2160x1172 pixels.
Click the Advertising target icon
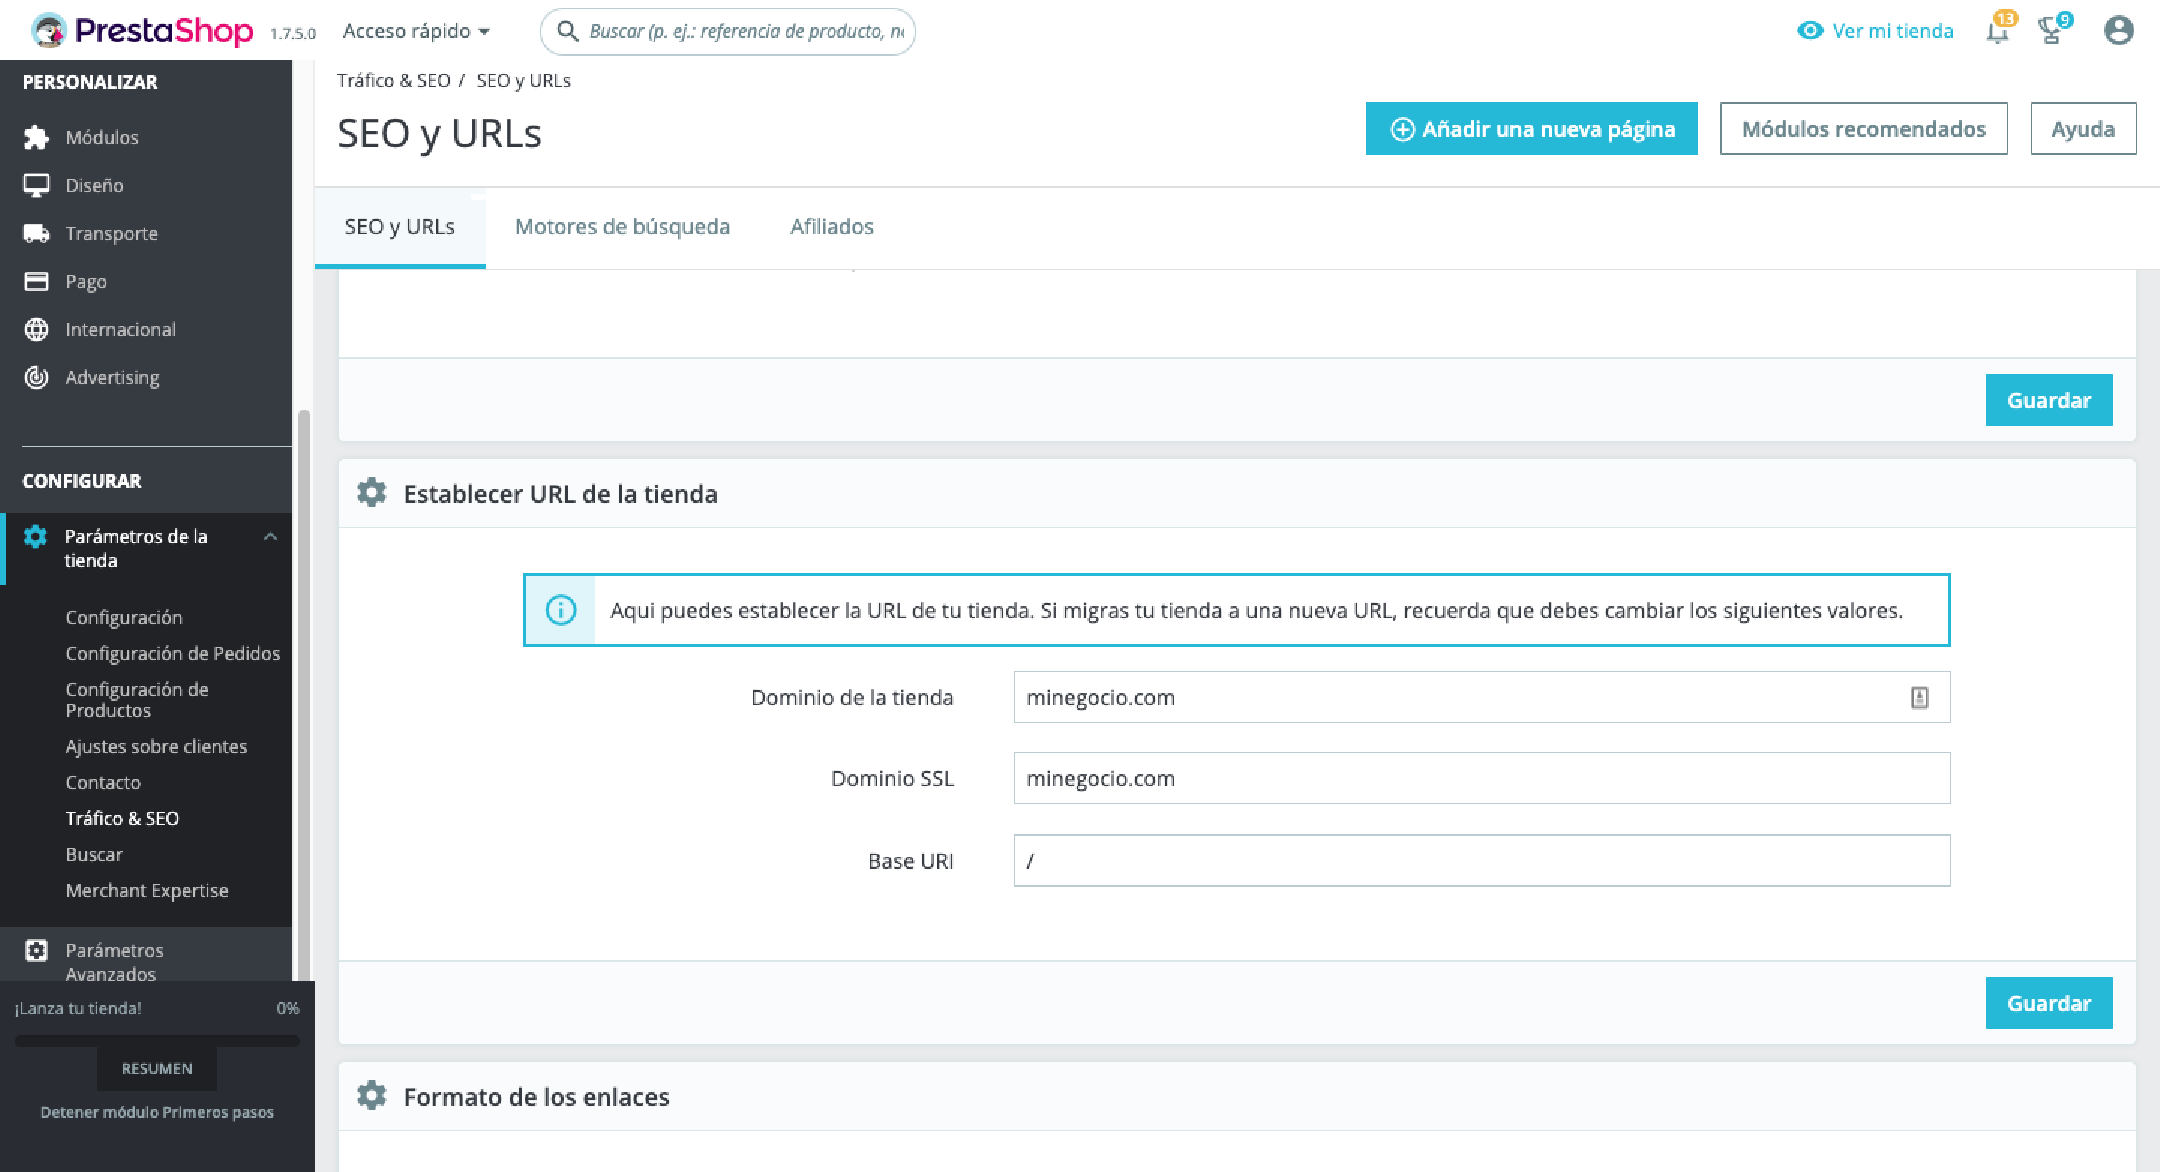click(36, 377)
